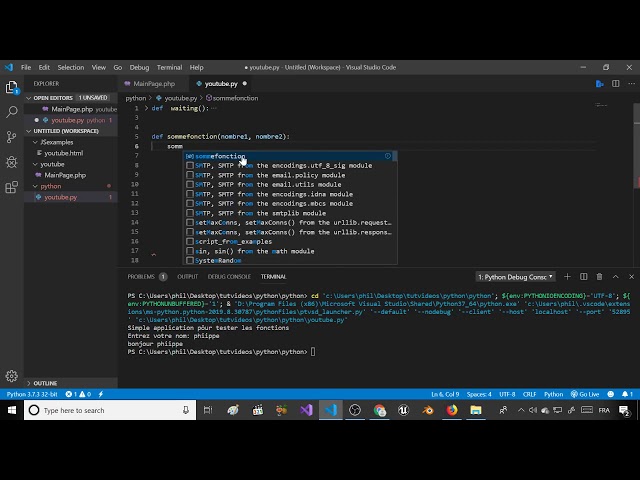Select SMTP from email.utils suggestion
Screen dimensions: 640x480
point(290,184)
